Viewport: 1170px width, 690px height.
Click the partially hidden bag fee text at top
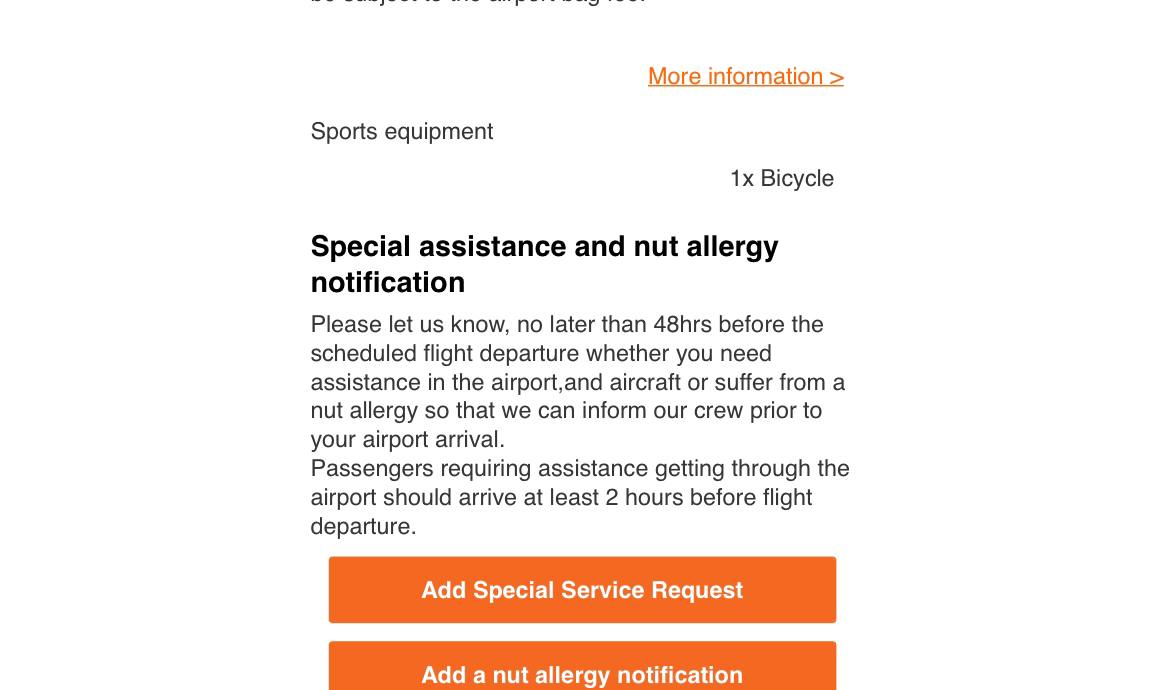coord(478,3)
